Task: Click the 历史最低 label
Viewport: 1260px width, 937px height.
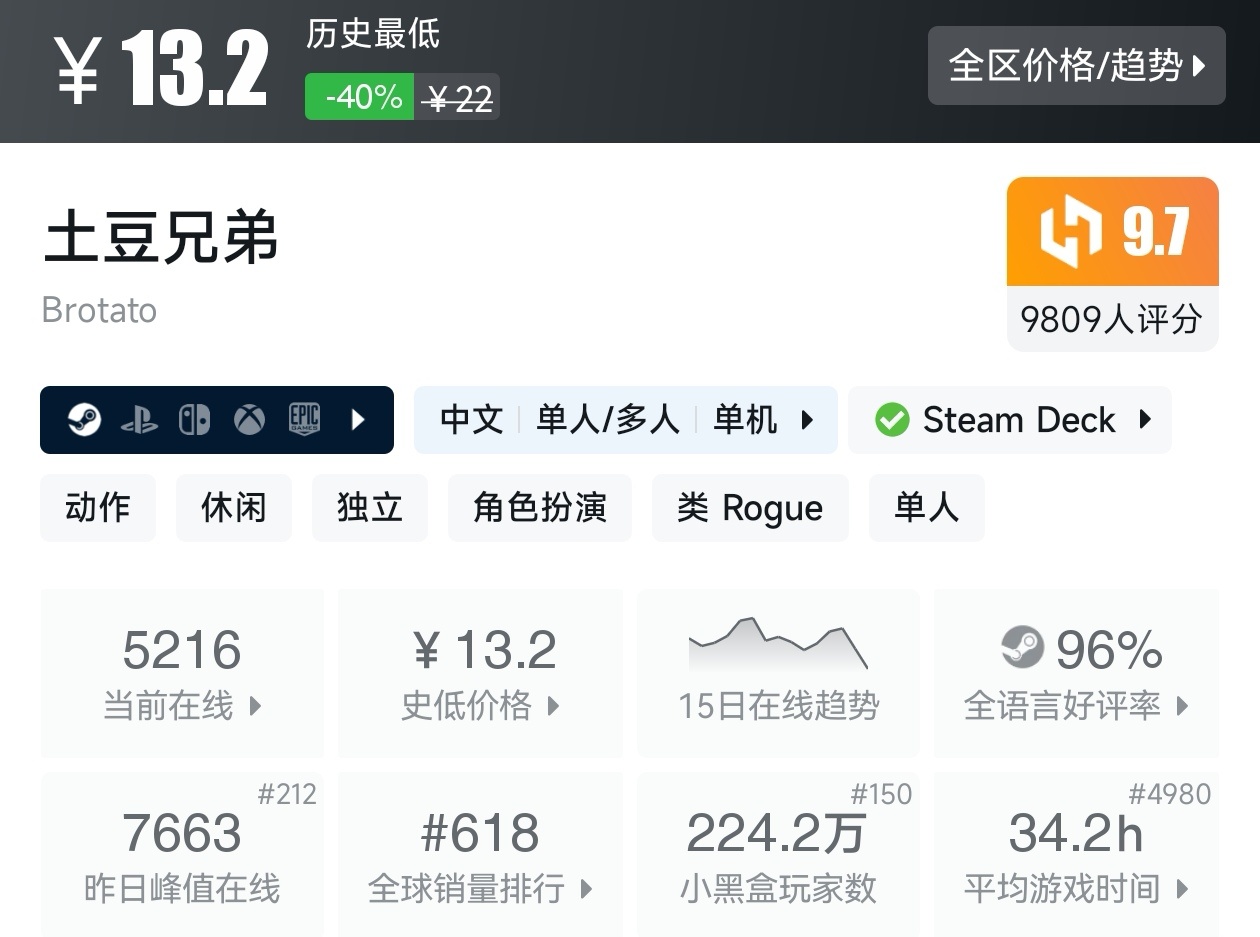Action: (x=373, y=34)
